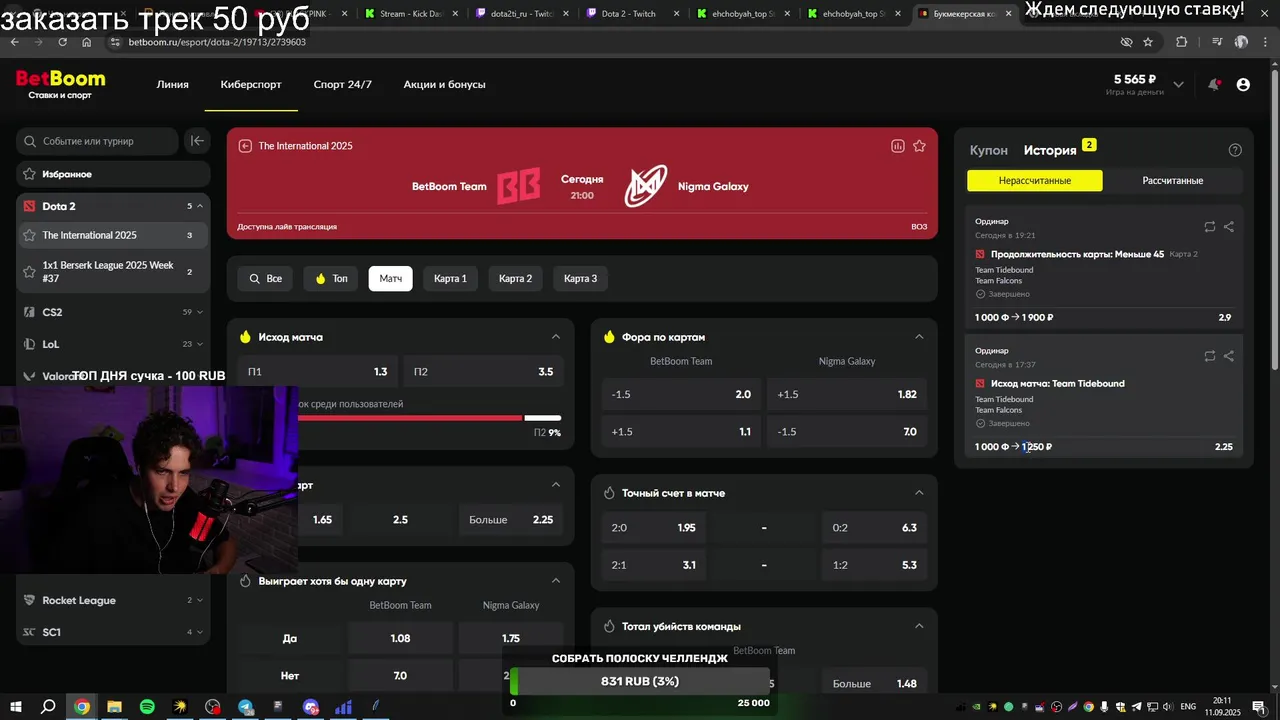This screenshot has width=1280, height=720.
Task: Open the coupon help question mark icon
Action: (1235, 150)
